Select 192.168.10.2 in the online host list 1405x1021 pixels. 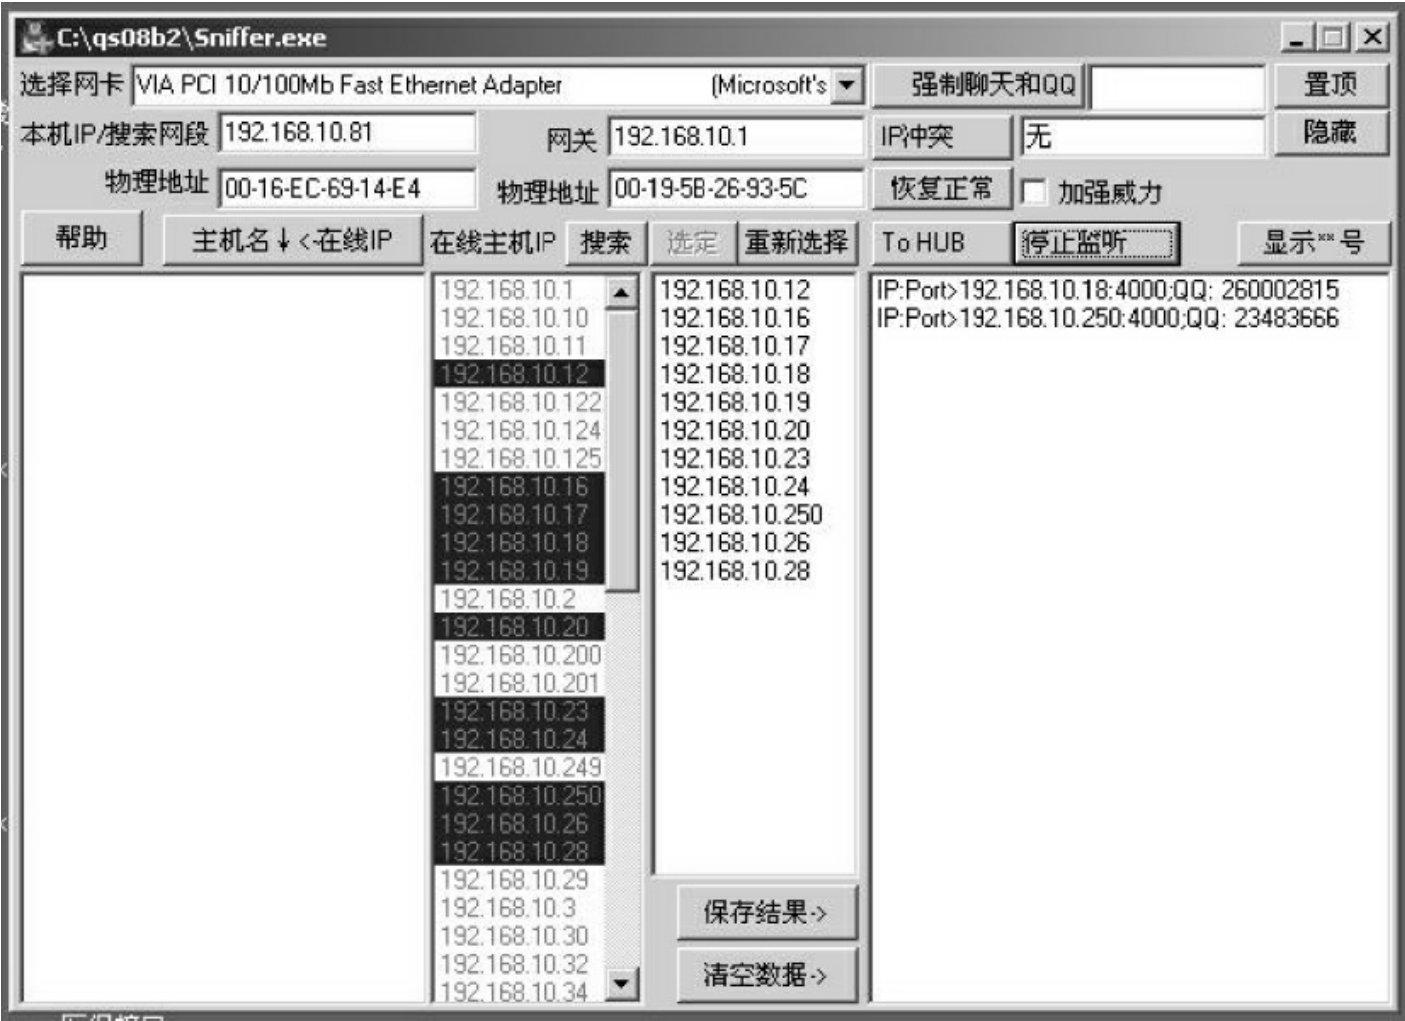(x=520, y=599)
